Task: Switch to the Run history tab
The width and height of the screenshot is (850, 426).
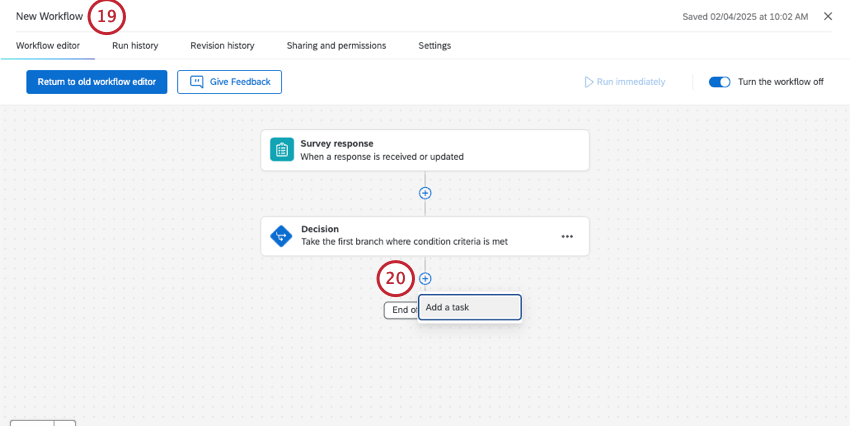Action: (x=134, y=45)
